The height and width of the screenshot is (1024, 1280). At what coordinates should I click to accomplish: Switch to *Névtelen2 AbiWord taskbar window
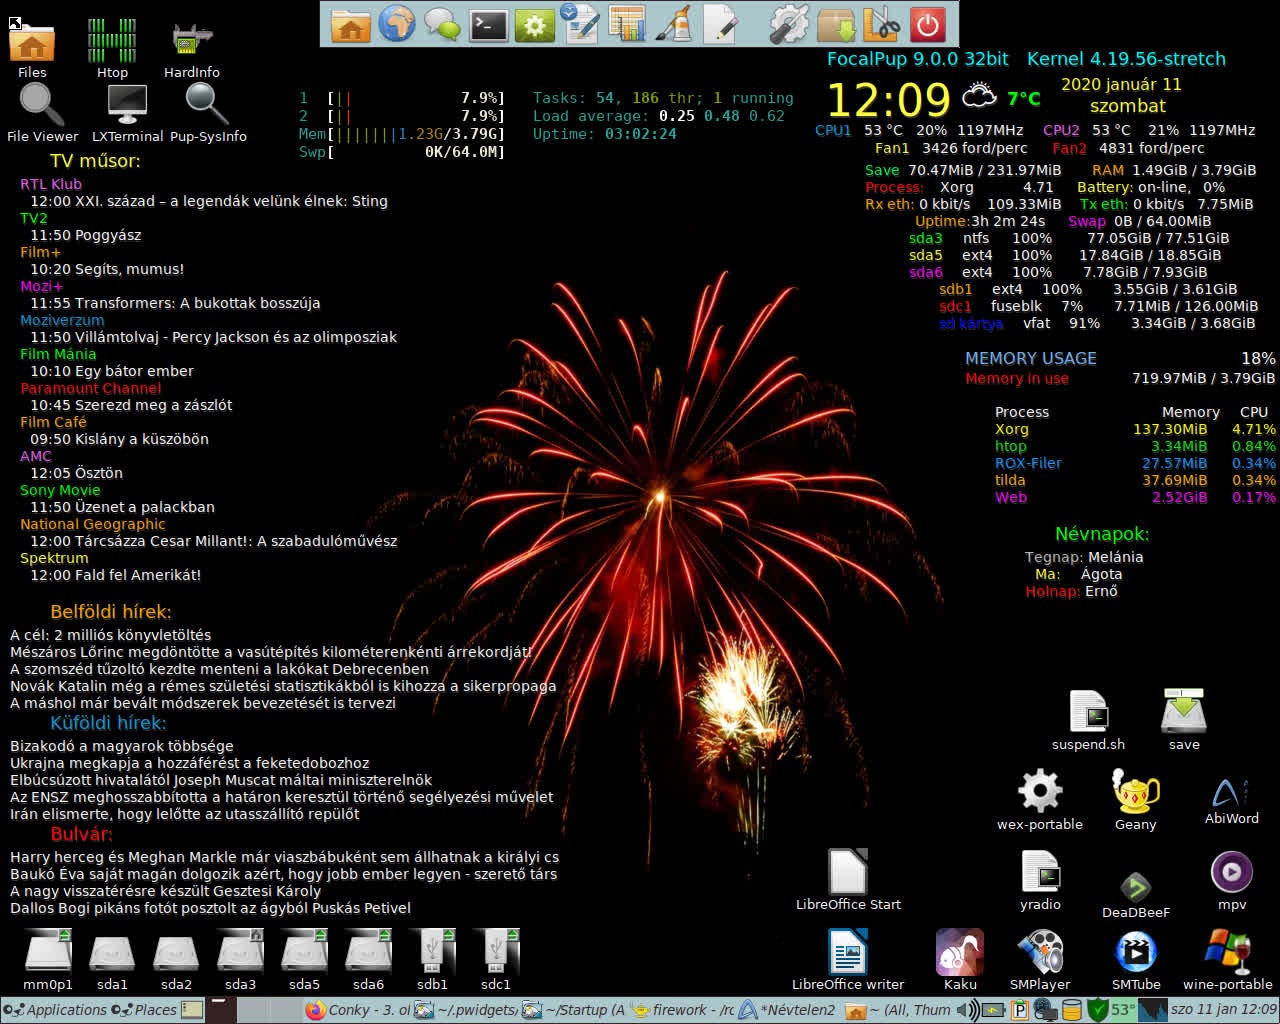pyautogui.click(x=789, y=1010)
